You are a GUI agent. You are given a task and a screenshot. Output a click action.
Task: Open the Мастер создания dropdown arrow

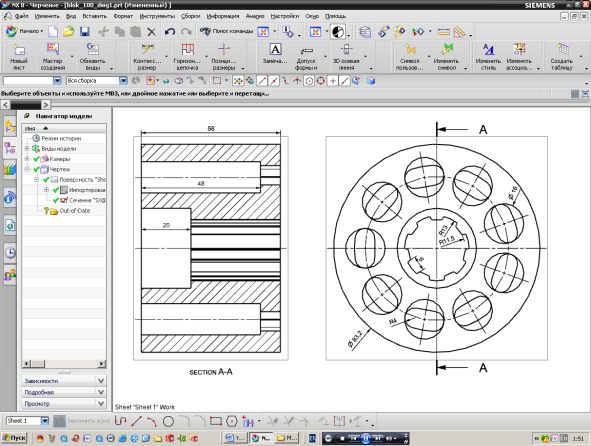pos(72,57)
